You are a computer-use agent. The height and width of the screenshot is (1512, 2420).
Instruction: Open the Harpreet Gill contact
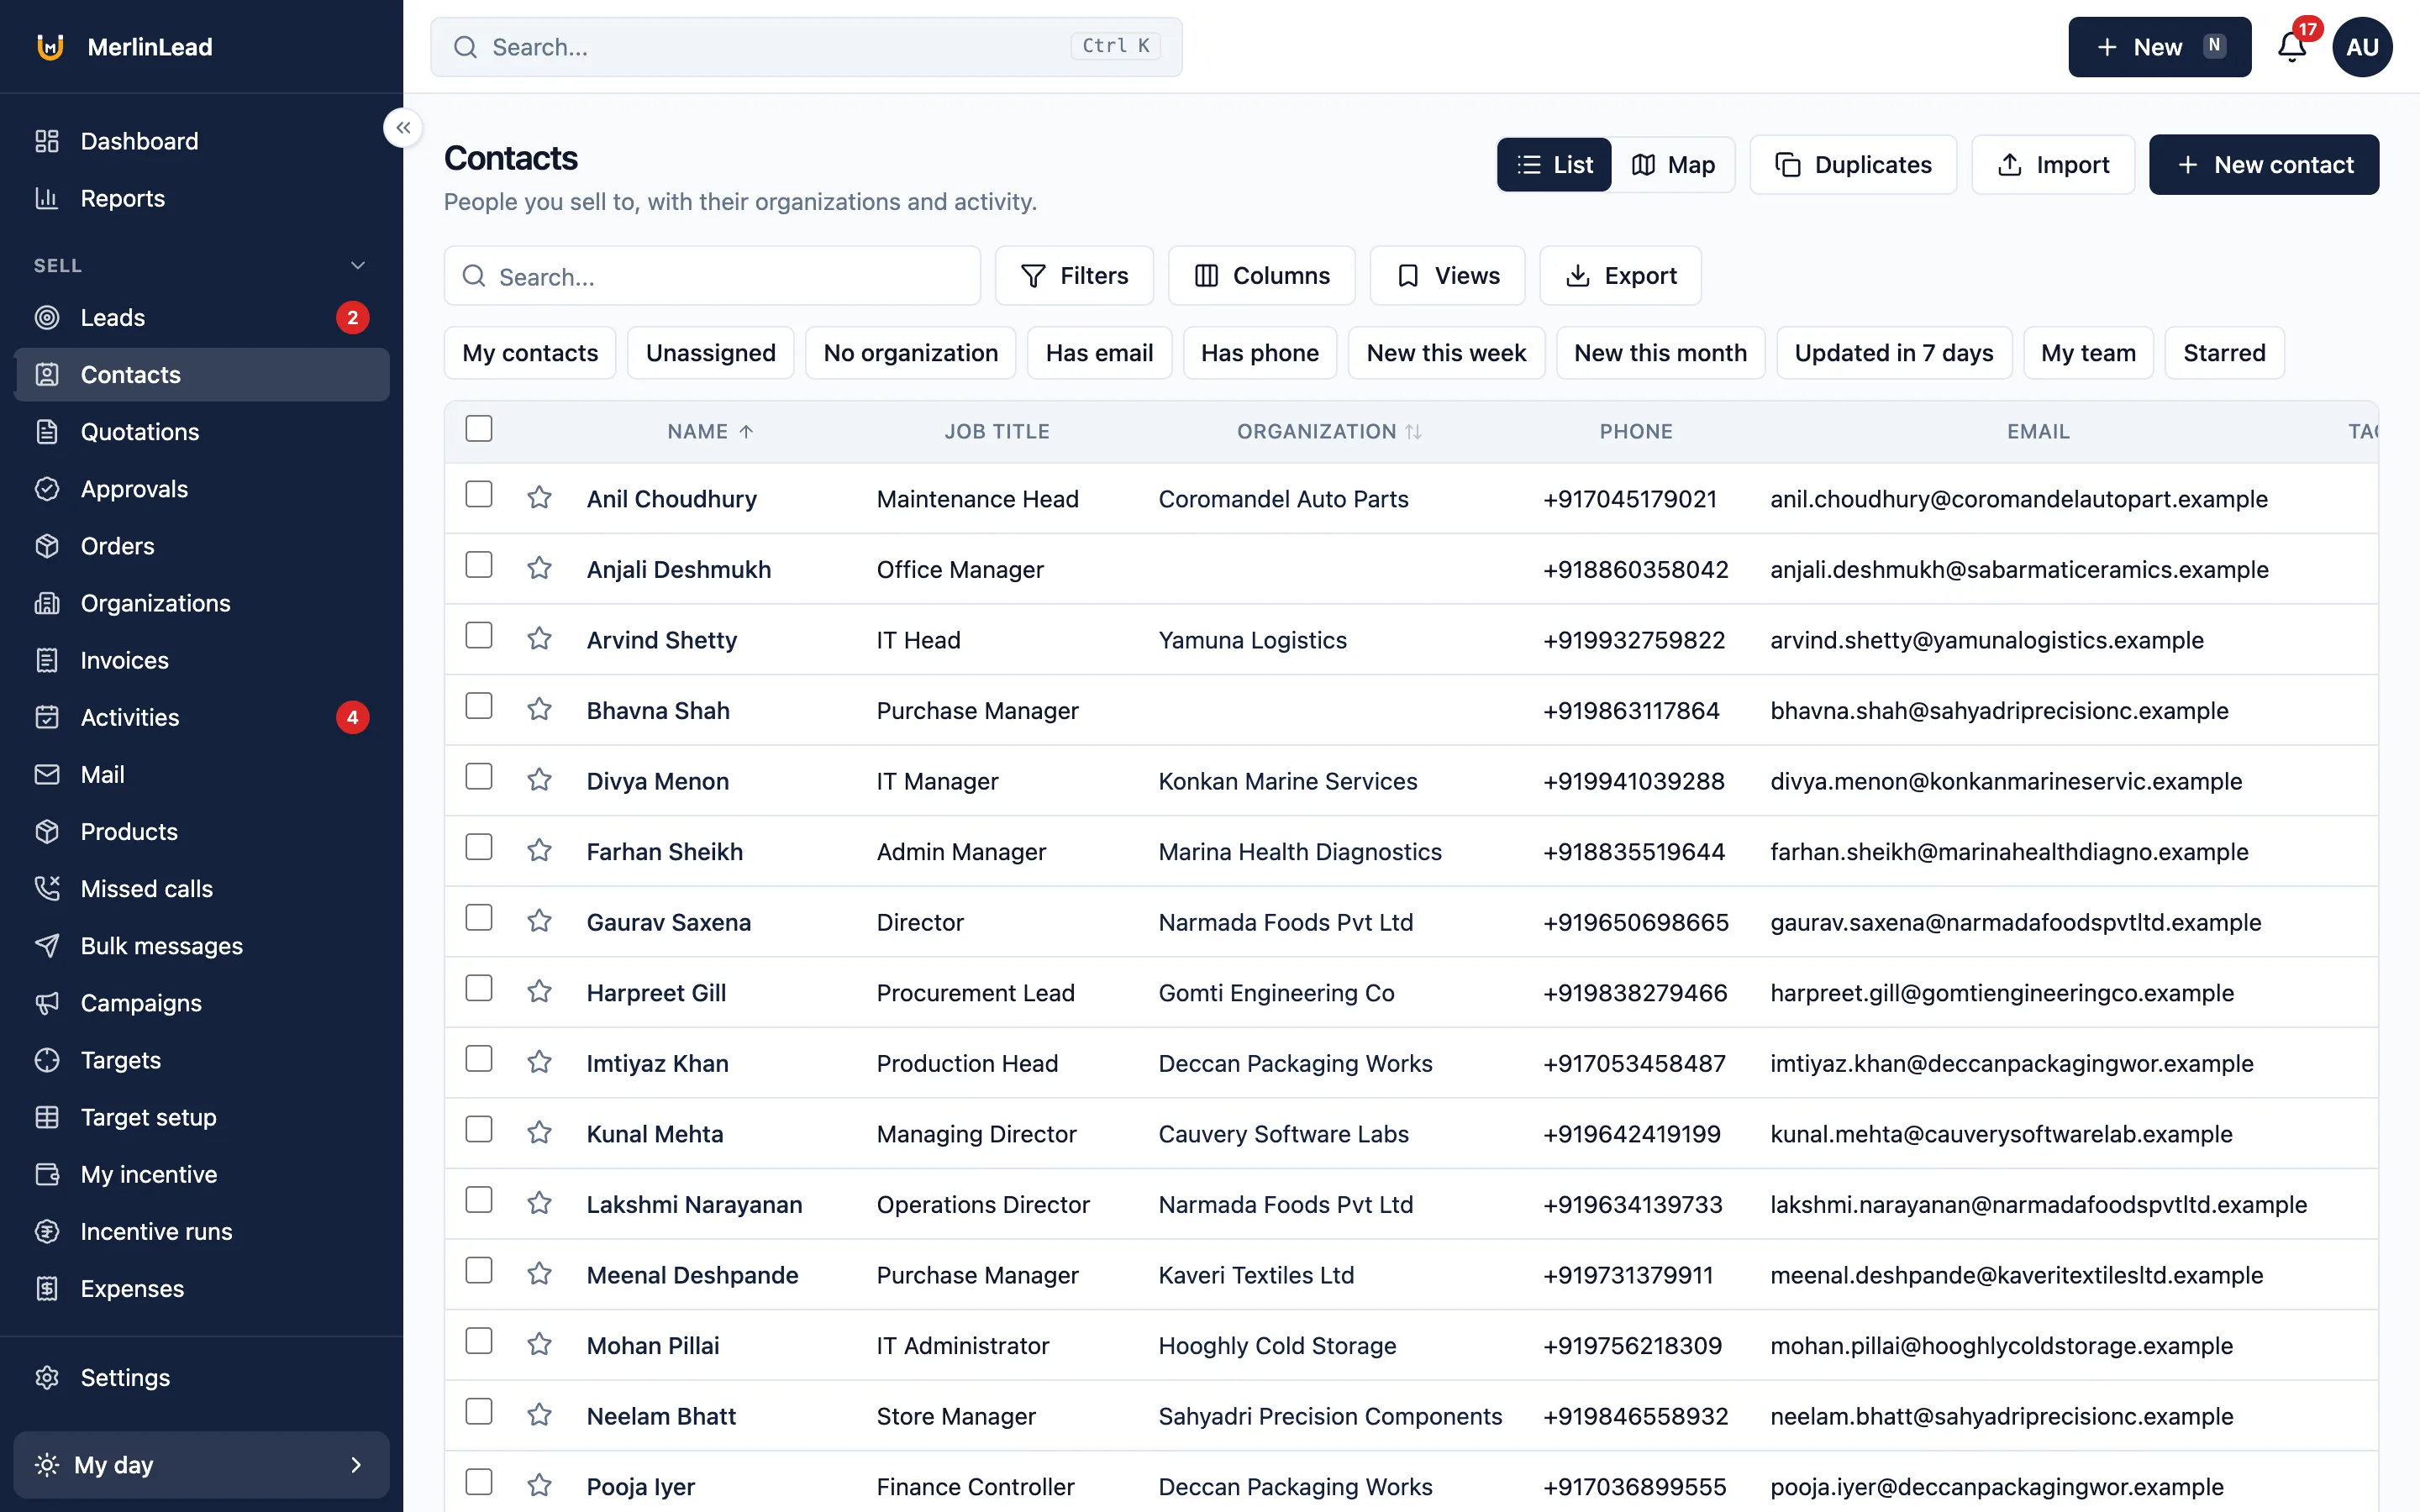pyautogui.click(x=656, y=993)
